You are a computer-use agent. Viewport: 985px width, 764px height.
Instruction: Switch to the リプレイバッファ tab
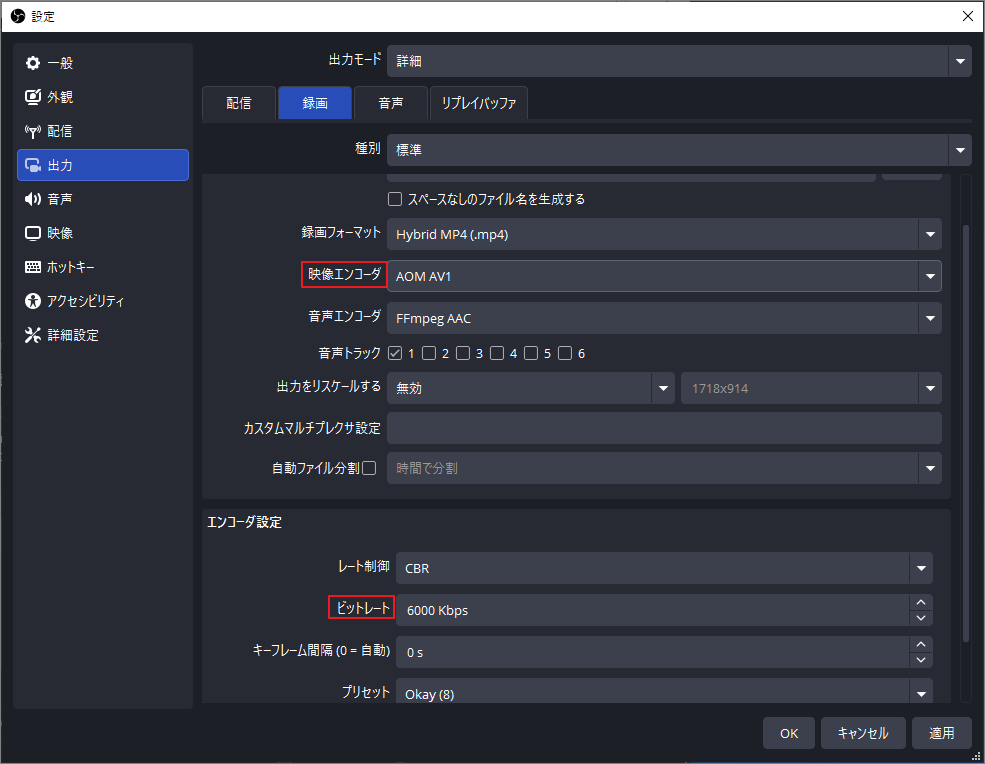pos(478,102)
